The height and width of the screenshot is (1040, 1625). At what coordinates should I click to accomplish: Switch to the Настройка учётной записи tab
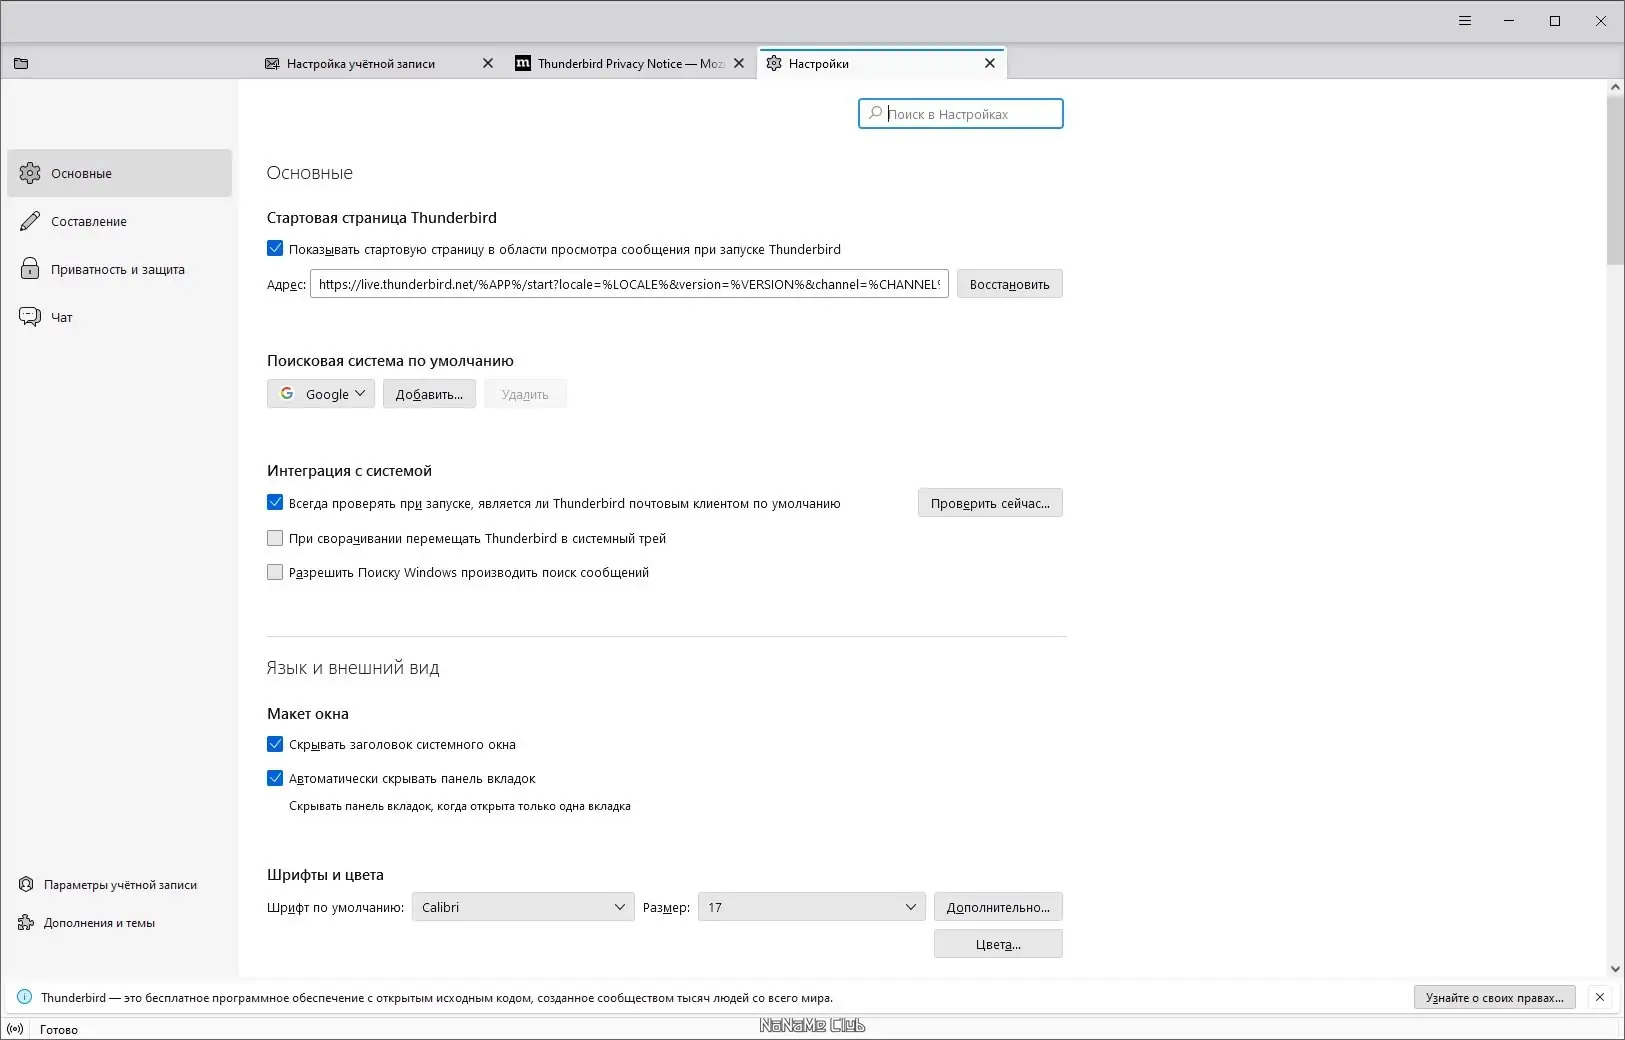click(x=362, y=63)
